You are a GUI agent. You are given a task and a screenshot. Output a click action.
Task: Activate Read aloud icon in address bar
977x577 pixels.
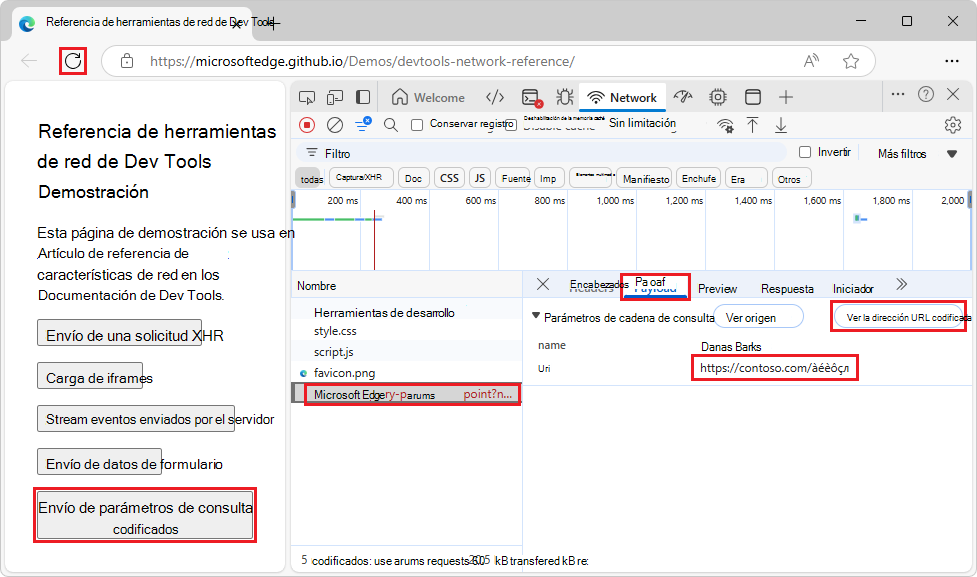tap(811, 61)
